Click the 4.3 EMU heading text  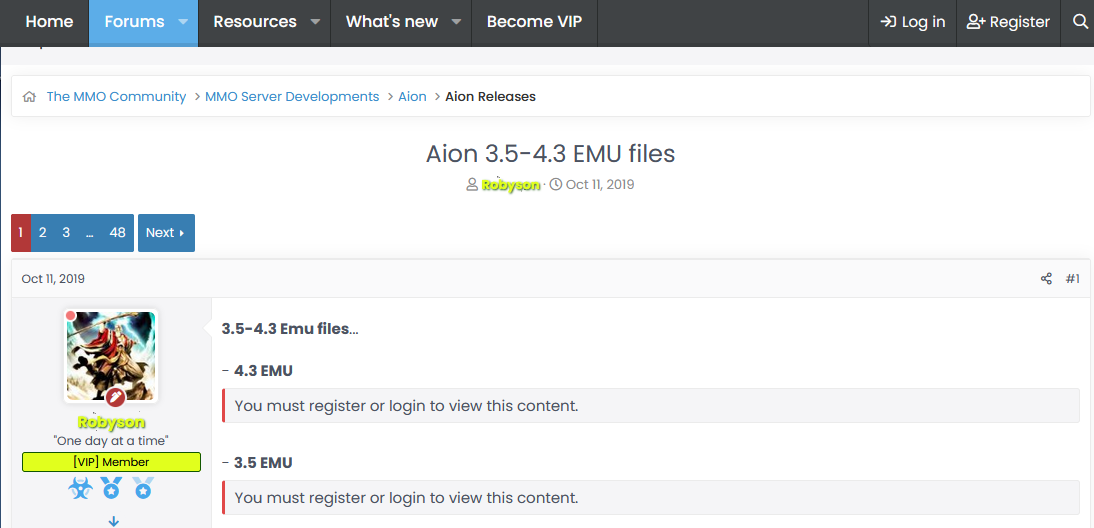coord(263,370)
